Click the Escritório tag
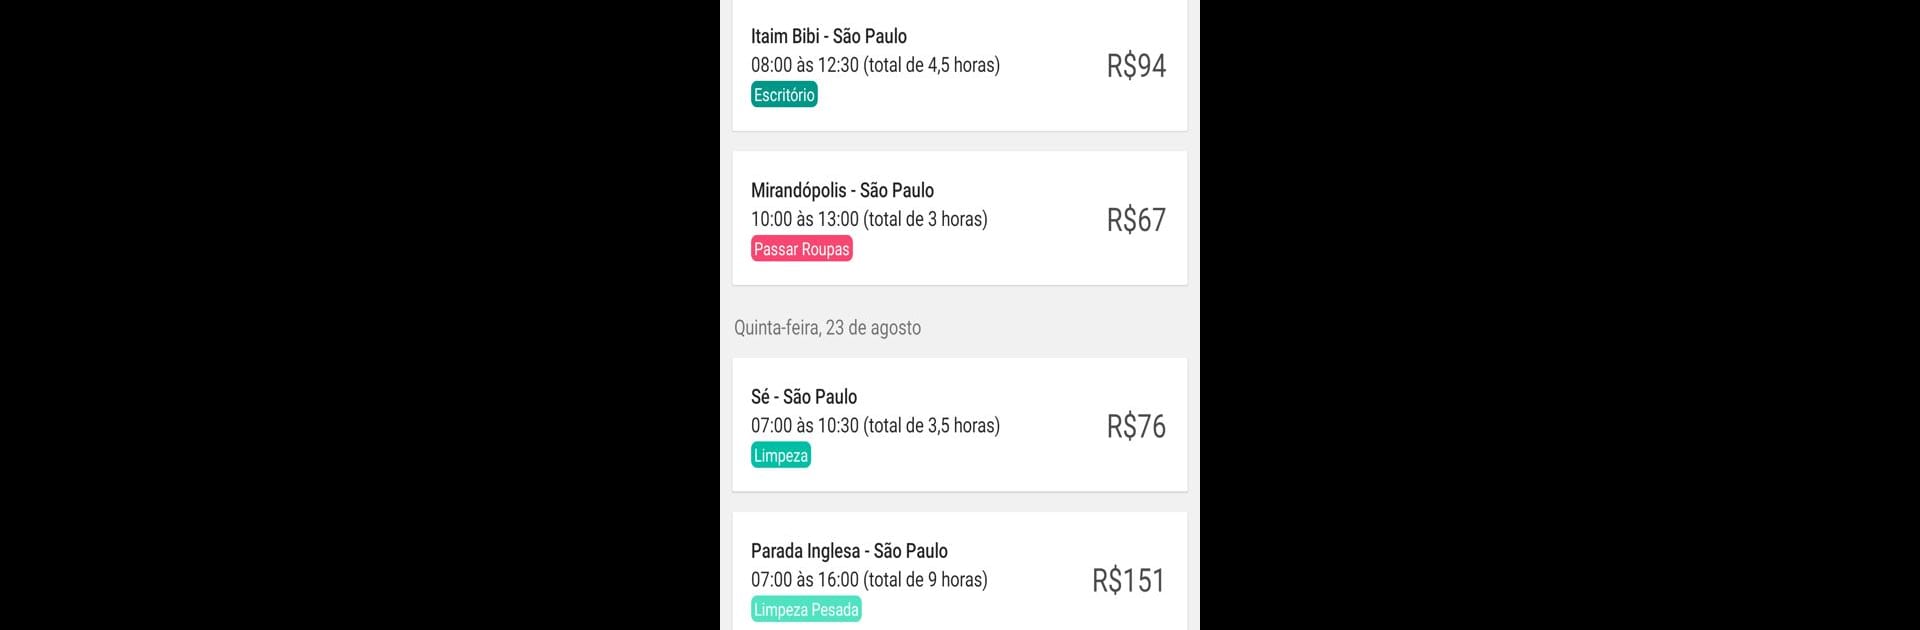This screenshot has width=1920, height=630. [x=784, y=95]
